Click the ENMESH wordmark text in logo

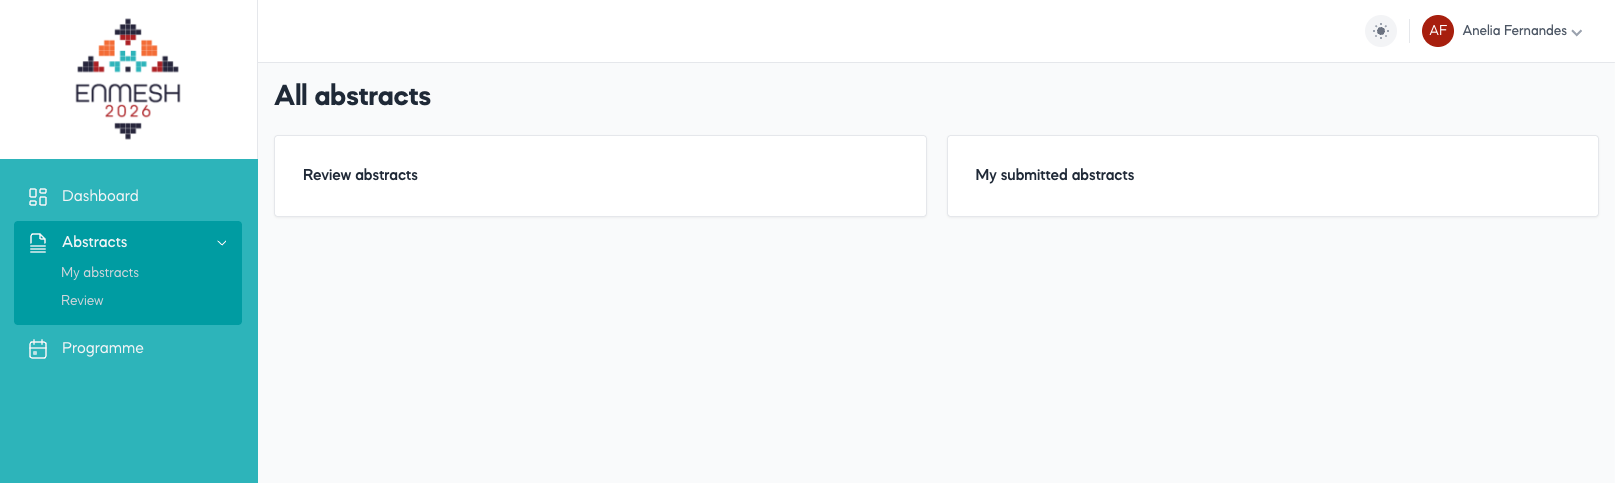tap(128, 93)
